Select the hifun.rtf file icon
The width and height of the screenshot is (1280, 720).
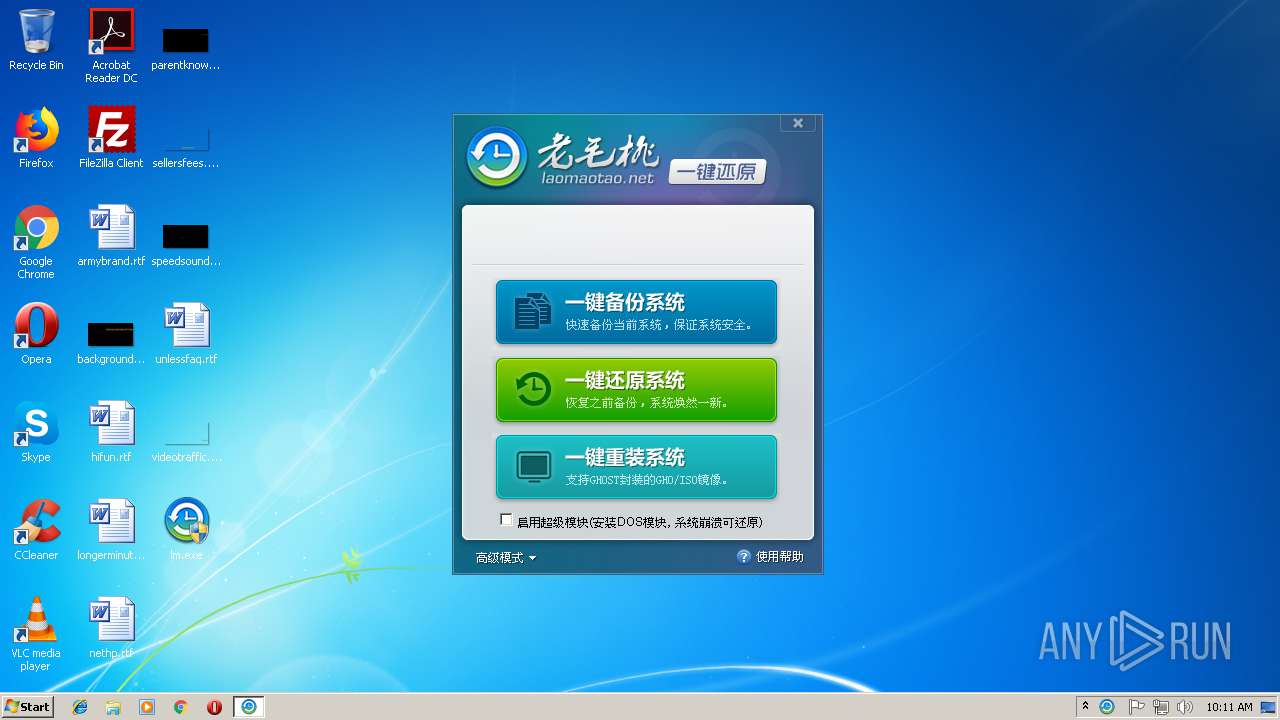point(111,431)
